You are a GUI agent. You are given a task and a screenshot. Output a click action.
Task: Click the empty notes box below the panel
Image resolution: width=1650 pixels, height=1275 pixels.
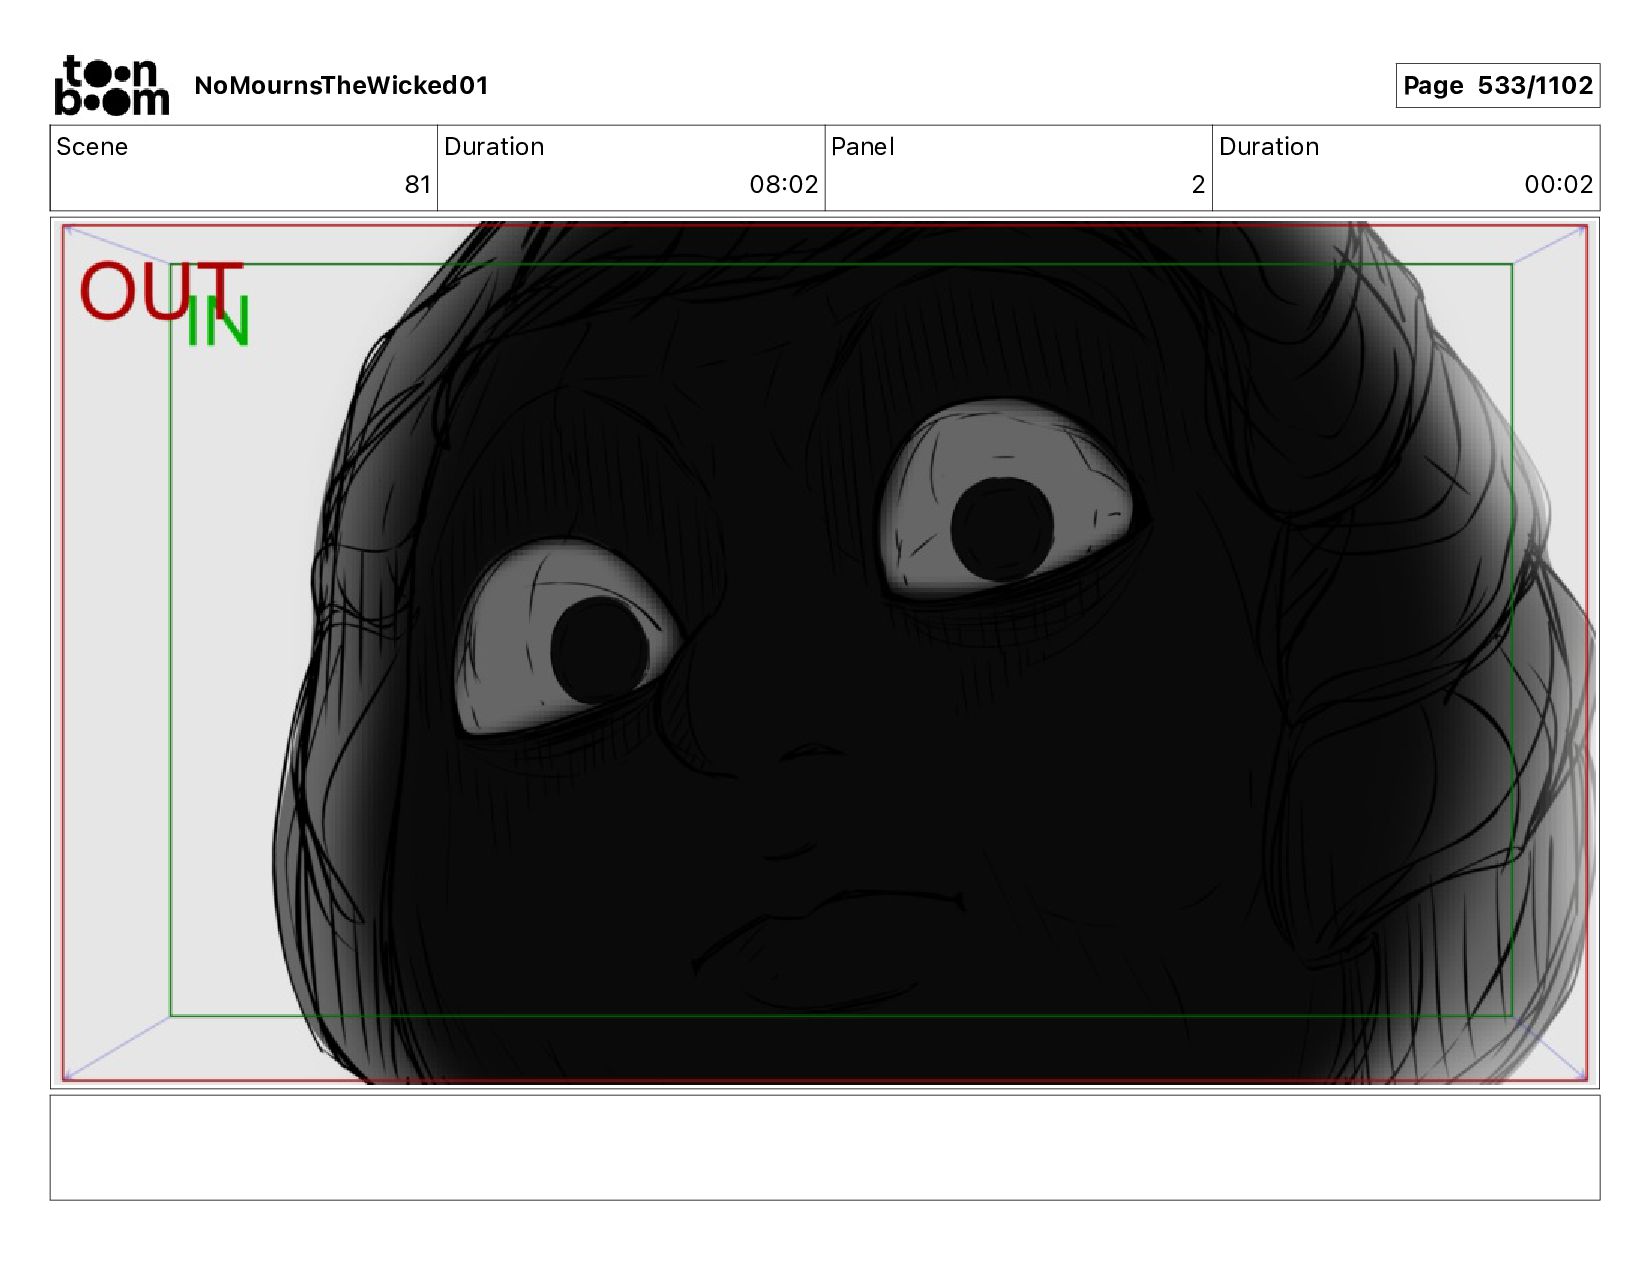click(825, 1147)
